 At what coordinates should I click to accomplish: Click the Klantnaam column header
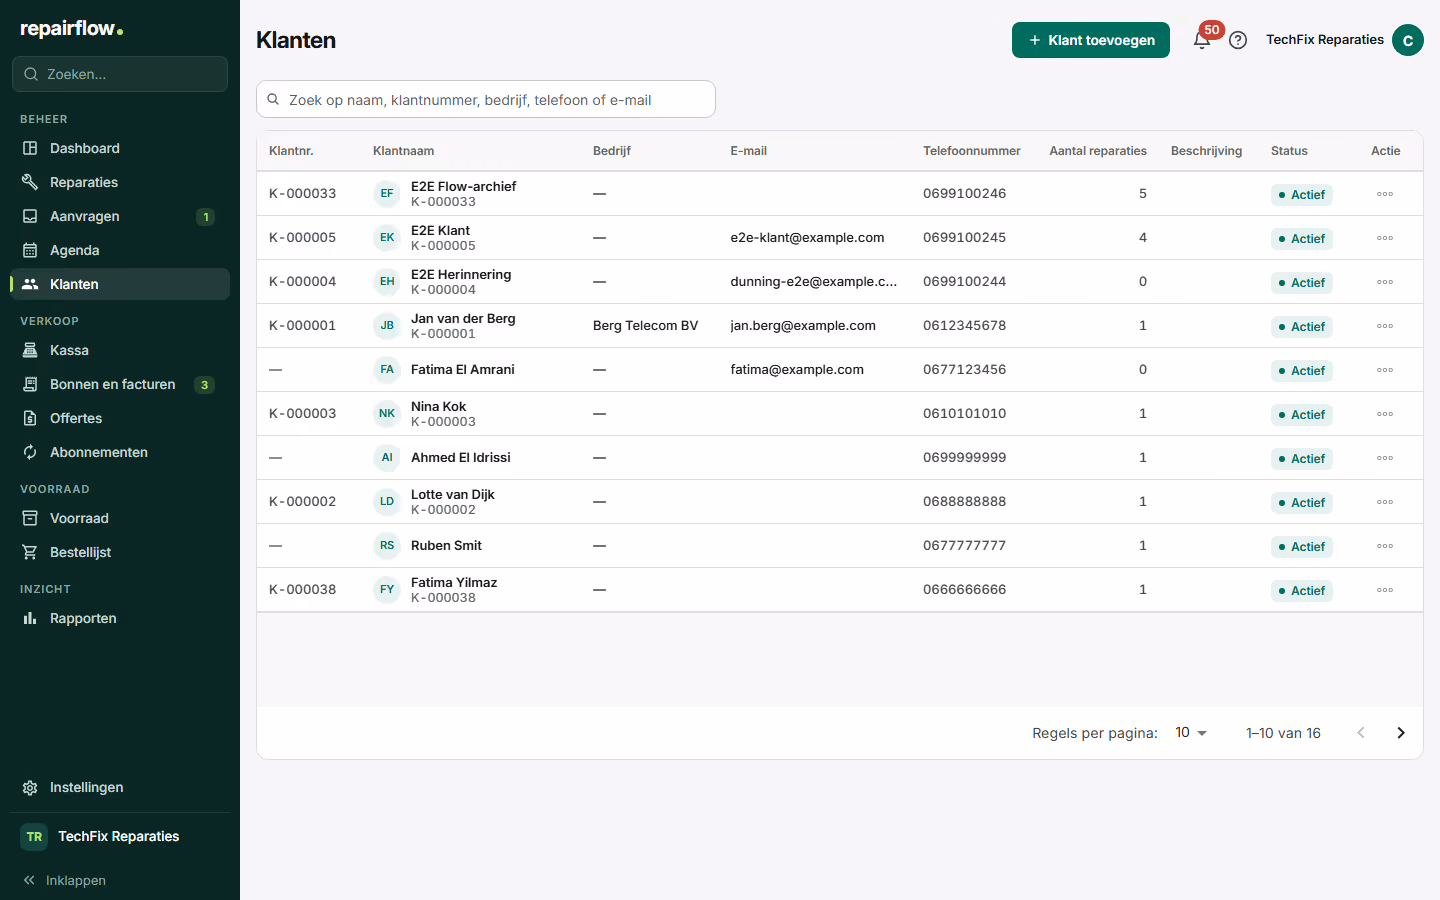coord(403,151)
